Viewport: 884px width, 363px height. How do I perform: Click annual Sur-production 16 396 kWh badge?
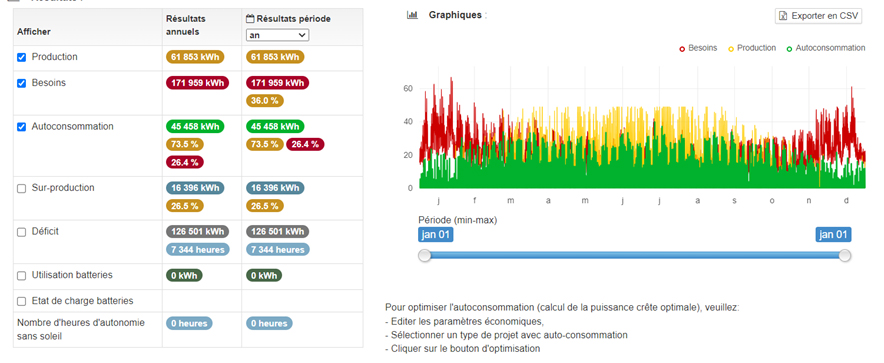coord(195,188)
